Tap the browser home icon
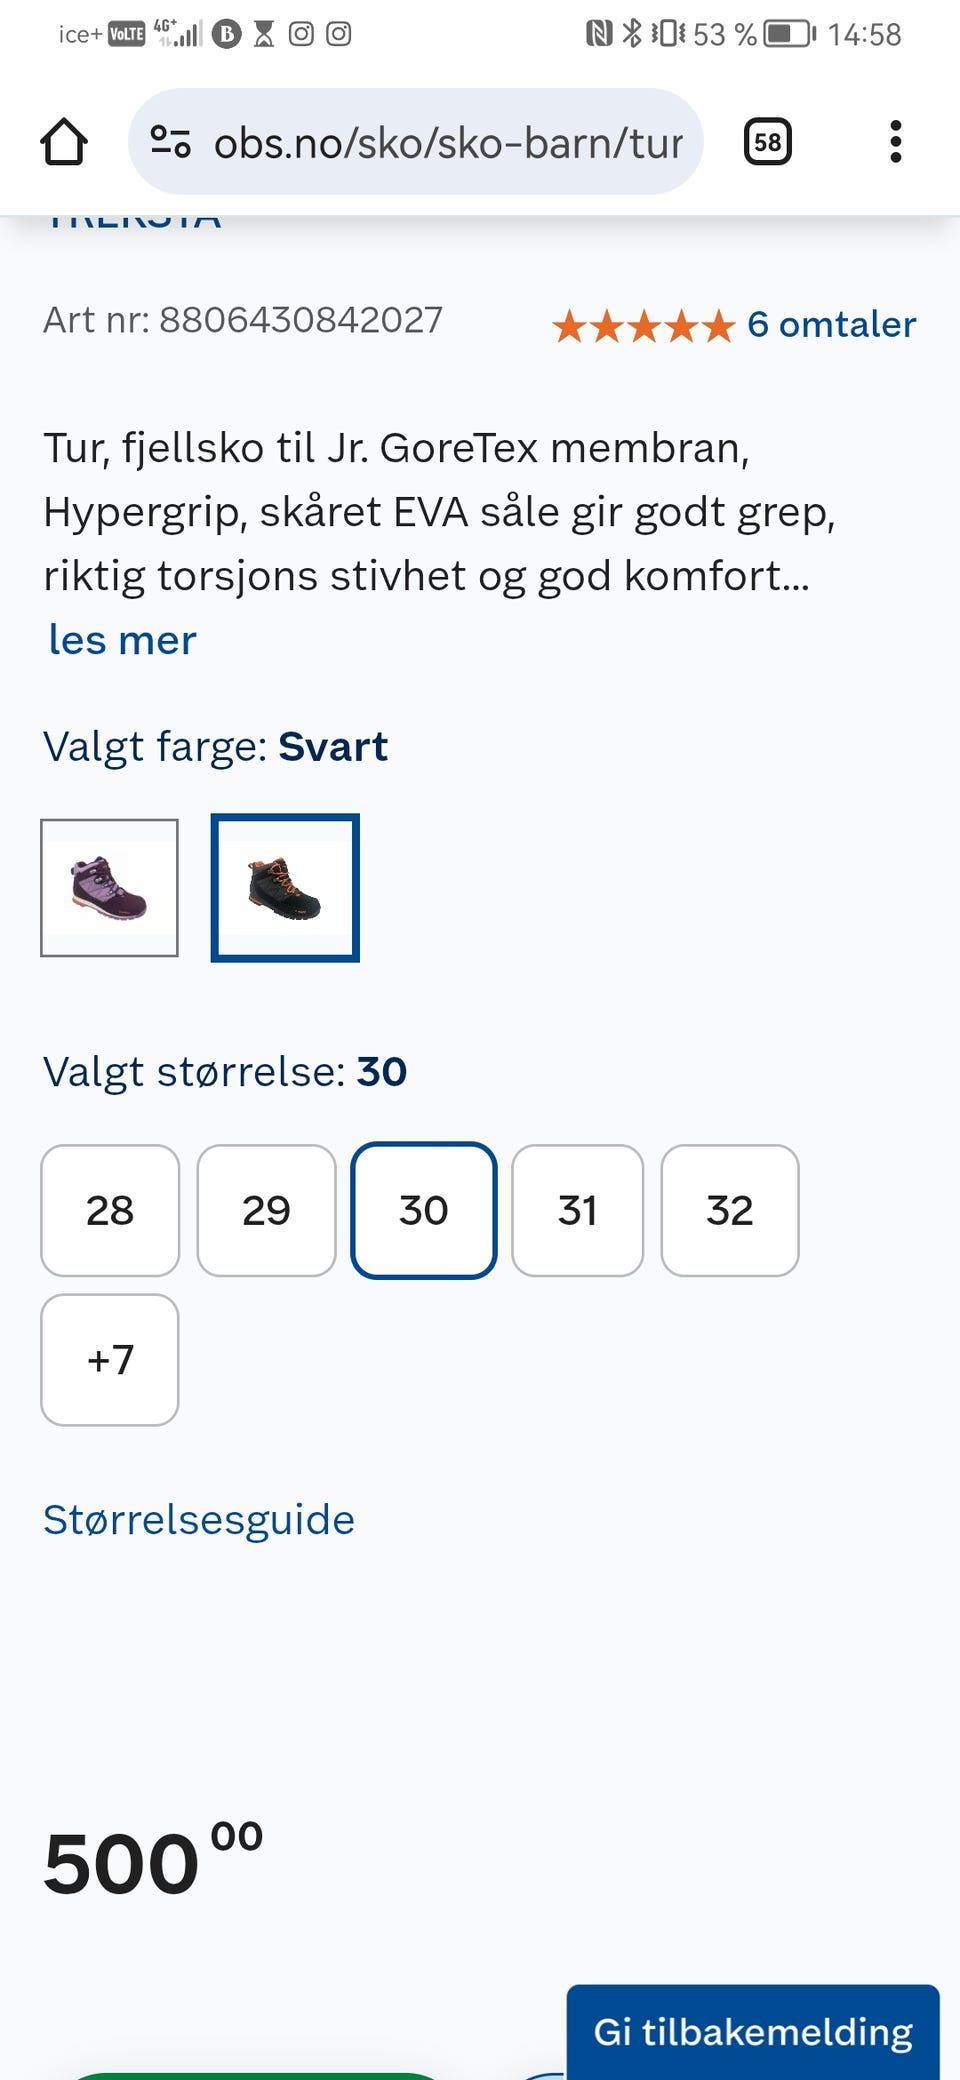 click(64, 142)
